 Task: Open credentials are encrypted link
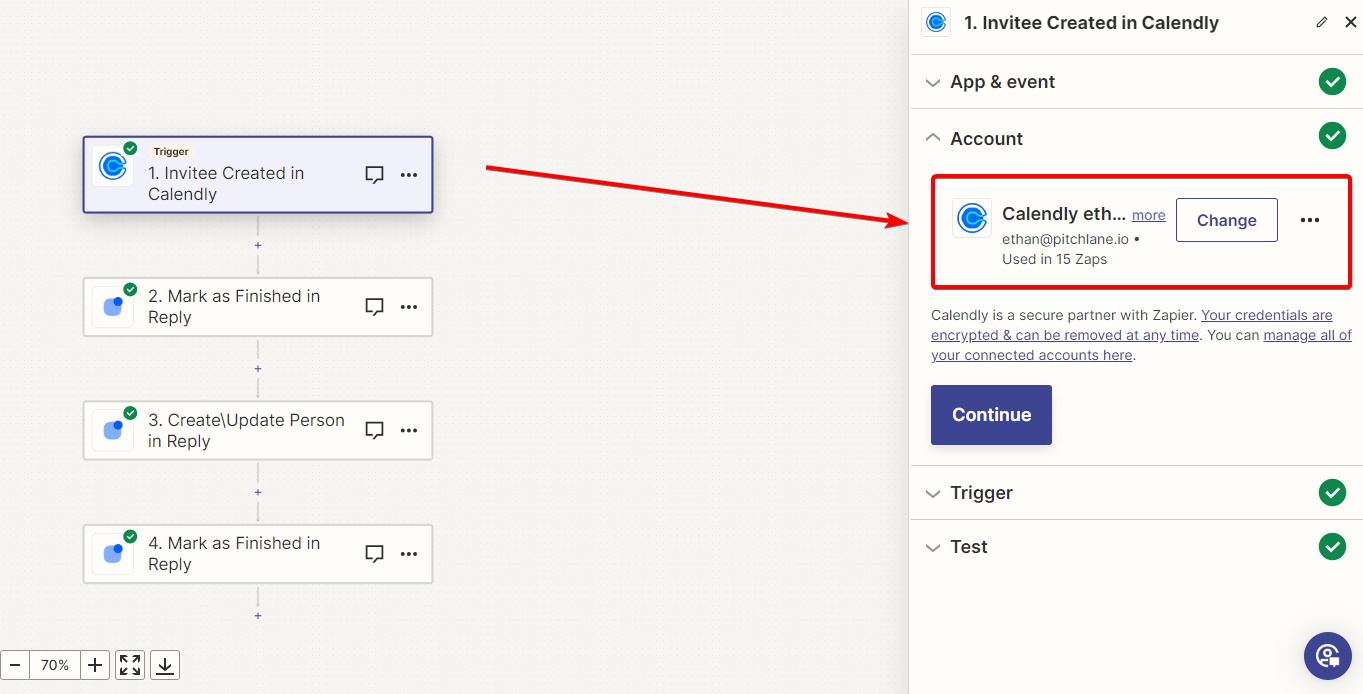1132,325
